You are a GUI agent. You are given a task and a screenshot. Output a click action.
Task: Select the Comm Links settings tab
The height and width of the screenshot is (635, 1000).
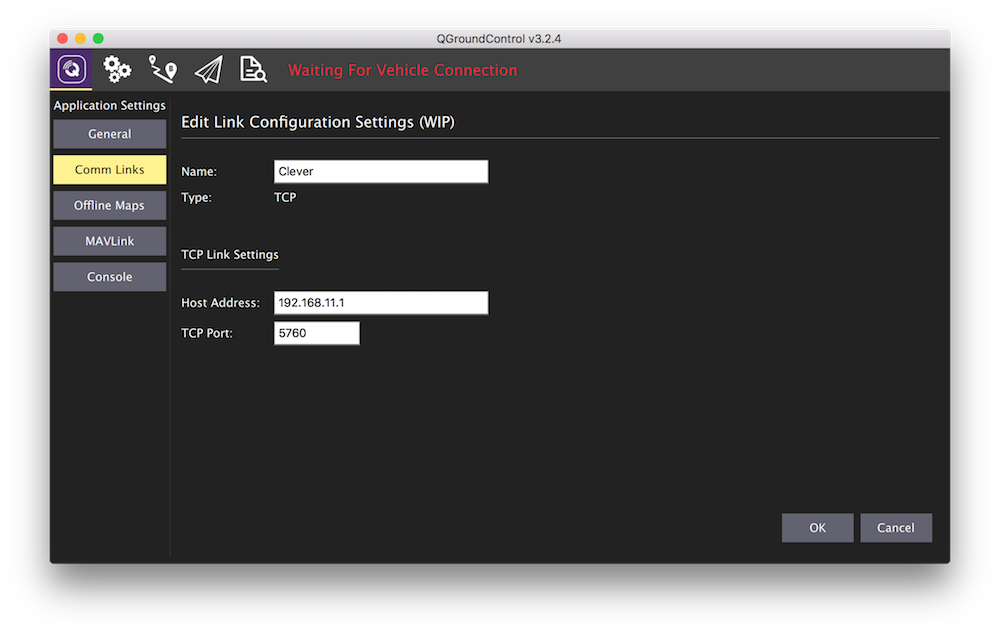[109, 169]
